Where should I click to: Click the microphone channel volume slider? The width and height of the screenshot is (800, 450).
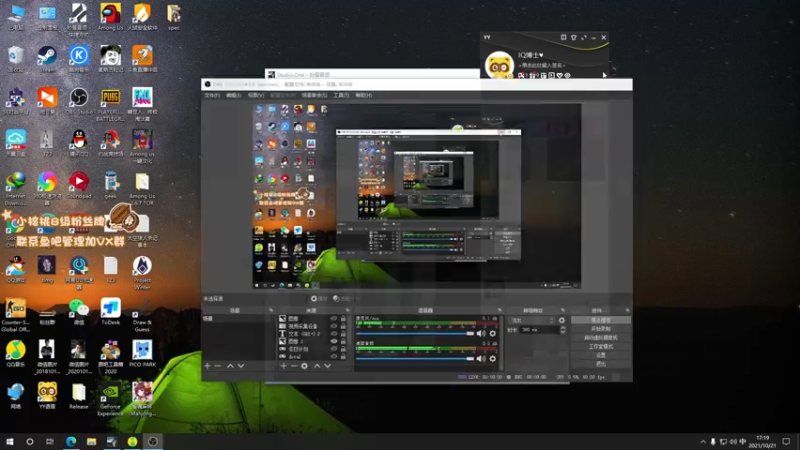coord(415,333)
